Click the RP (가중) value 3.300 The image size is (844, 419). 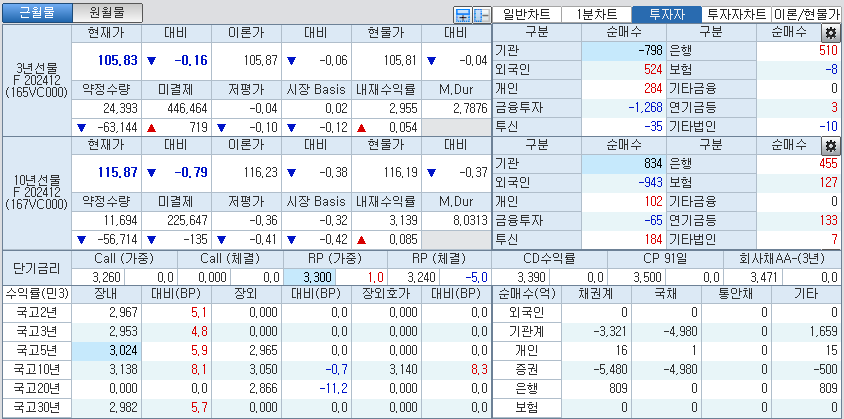click(310, 277)
